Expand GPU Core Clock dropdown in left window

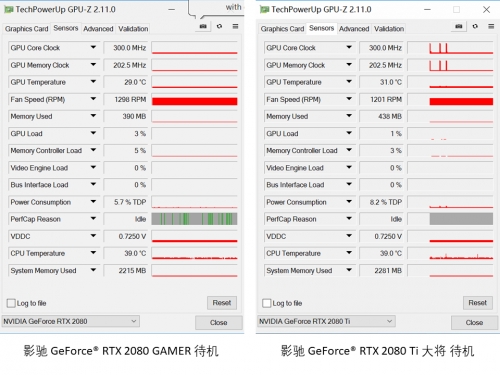[x=93, y=48]
